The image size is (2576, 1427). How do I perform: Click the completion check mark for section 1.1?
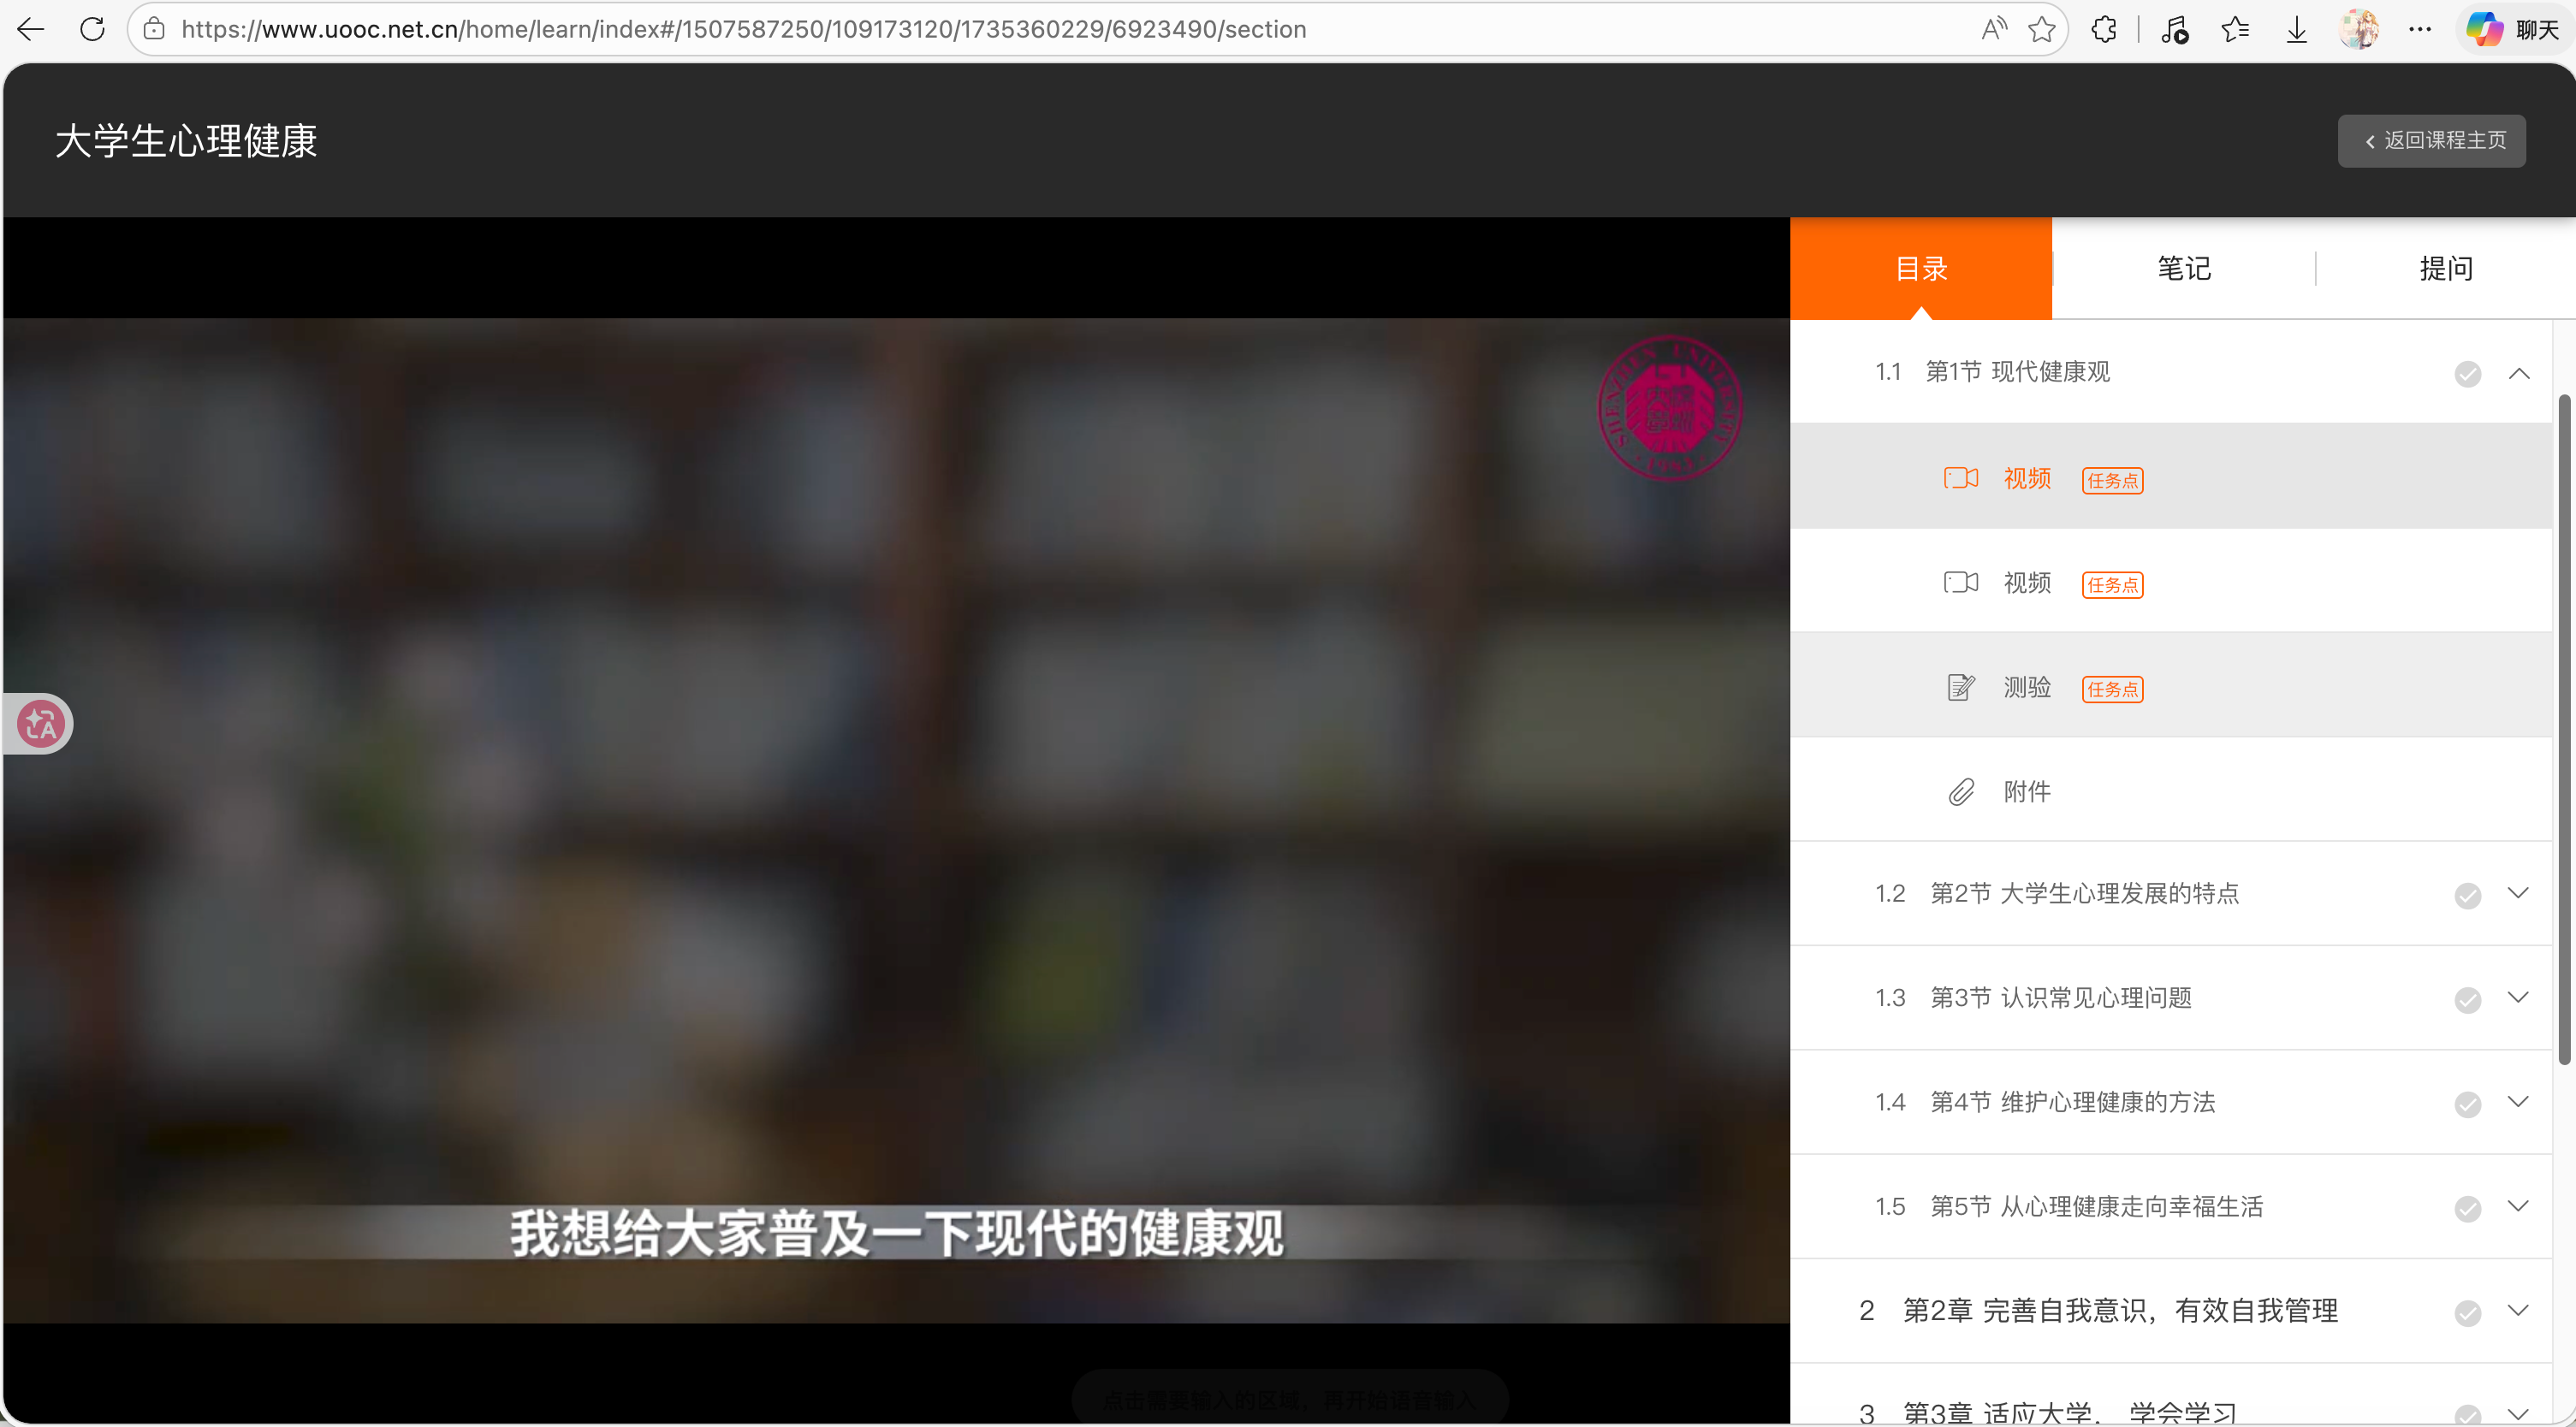(2467, 374)
